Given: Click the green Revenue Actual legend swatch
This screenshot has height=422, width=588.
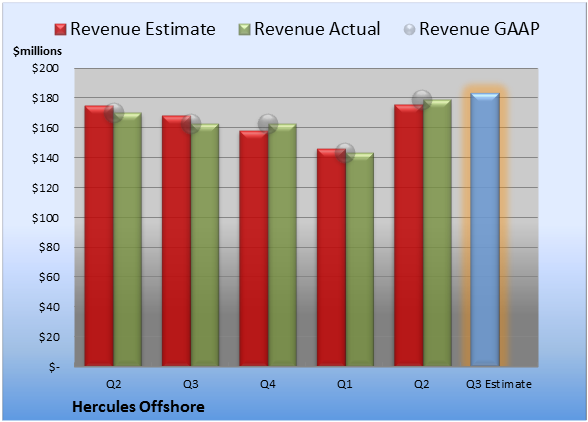Looking at the screenshot, I should (x=244, y=29).
